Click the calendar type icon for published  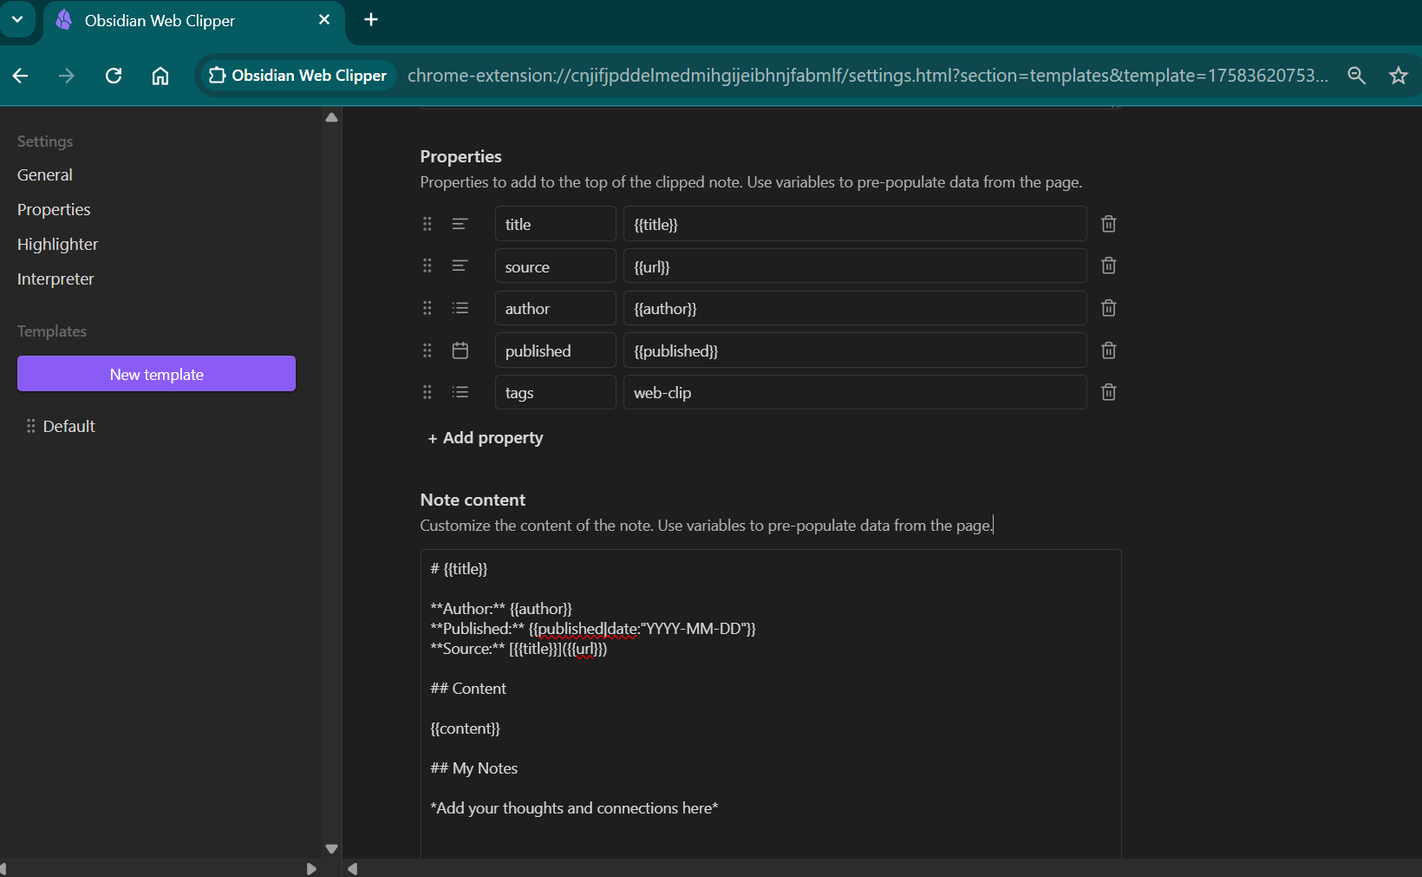click(x=460, y=351)
